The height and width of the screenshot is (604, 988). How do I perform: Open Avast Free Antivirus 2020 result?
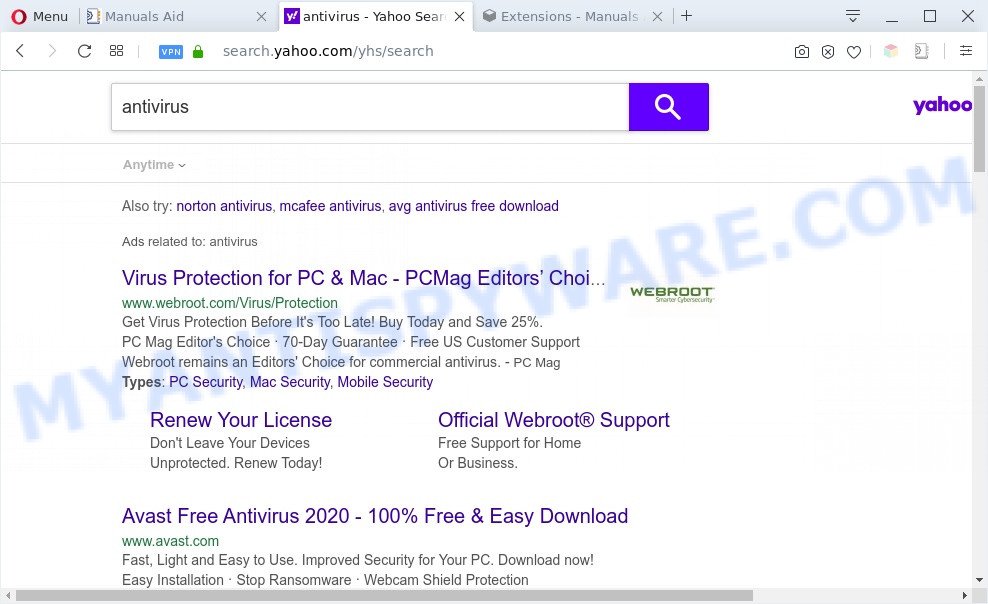375,516
